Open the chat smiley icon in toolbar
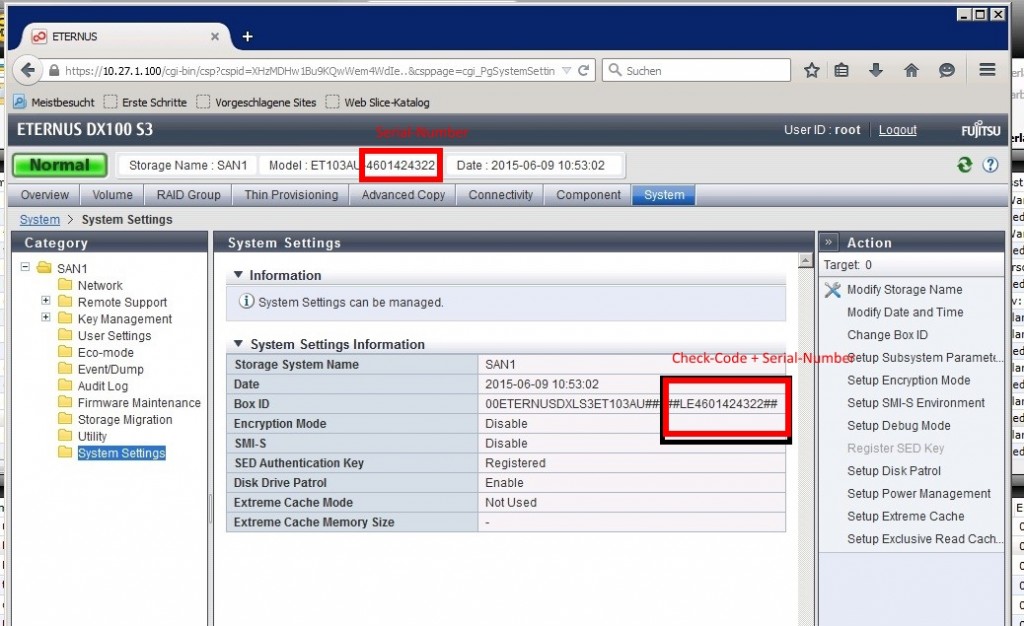Image resolution: width=1024 pixels, height=626 pixels. [x=946, y=70]
